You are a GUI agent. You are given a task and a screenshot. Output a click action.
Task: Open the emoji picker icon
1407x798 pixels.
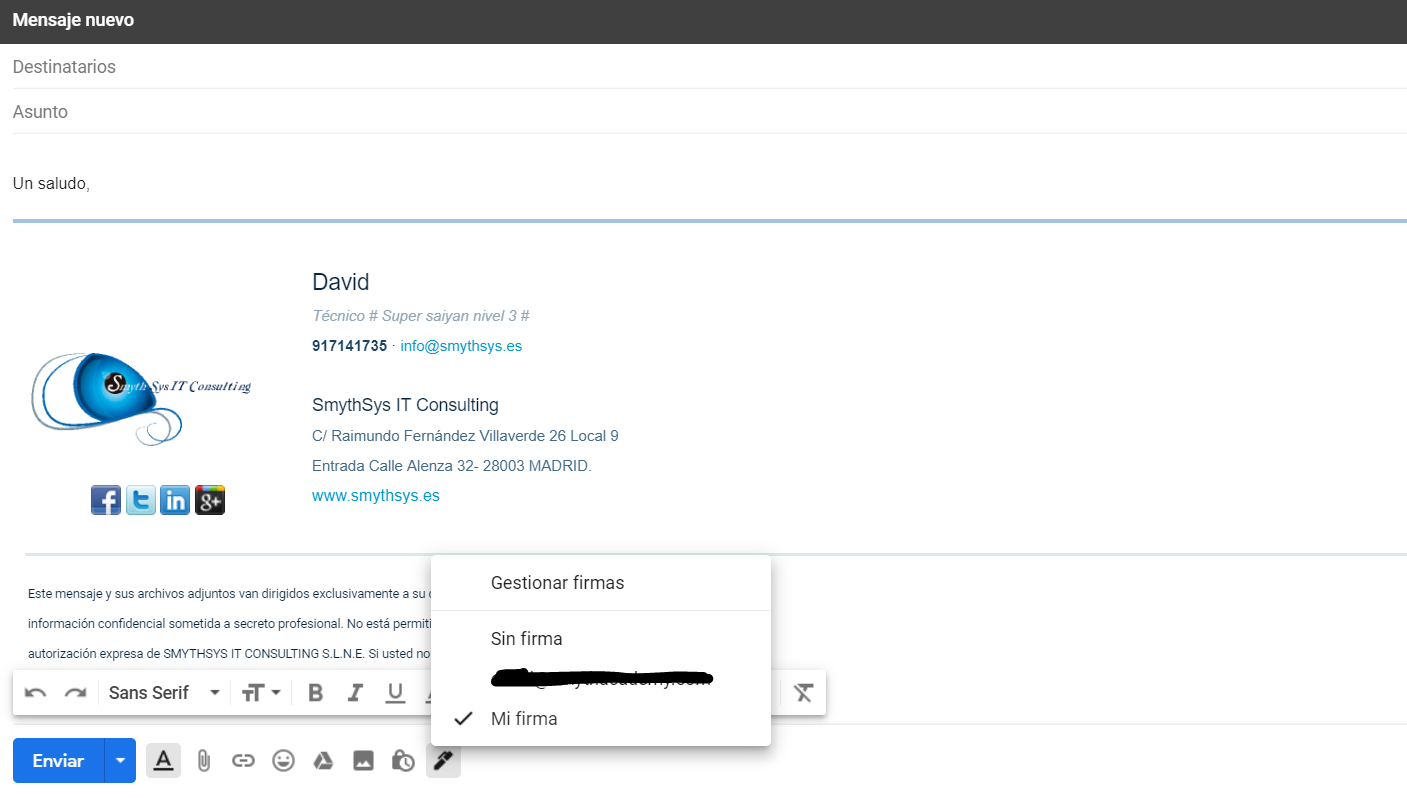pos(284,761)
